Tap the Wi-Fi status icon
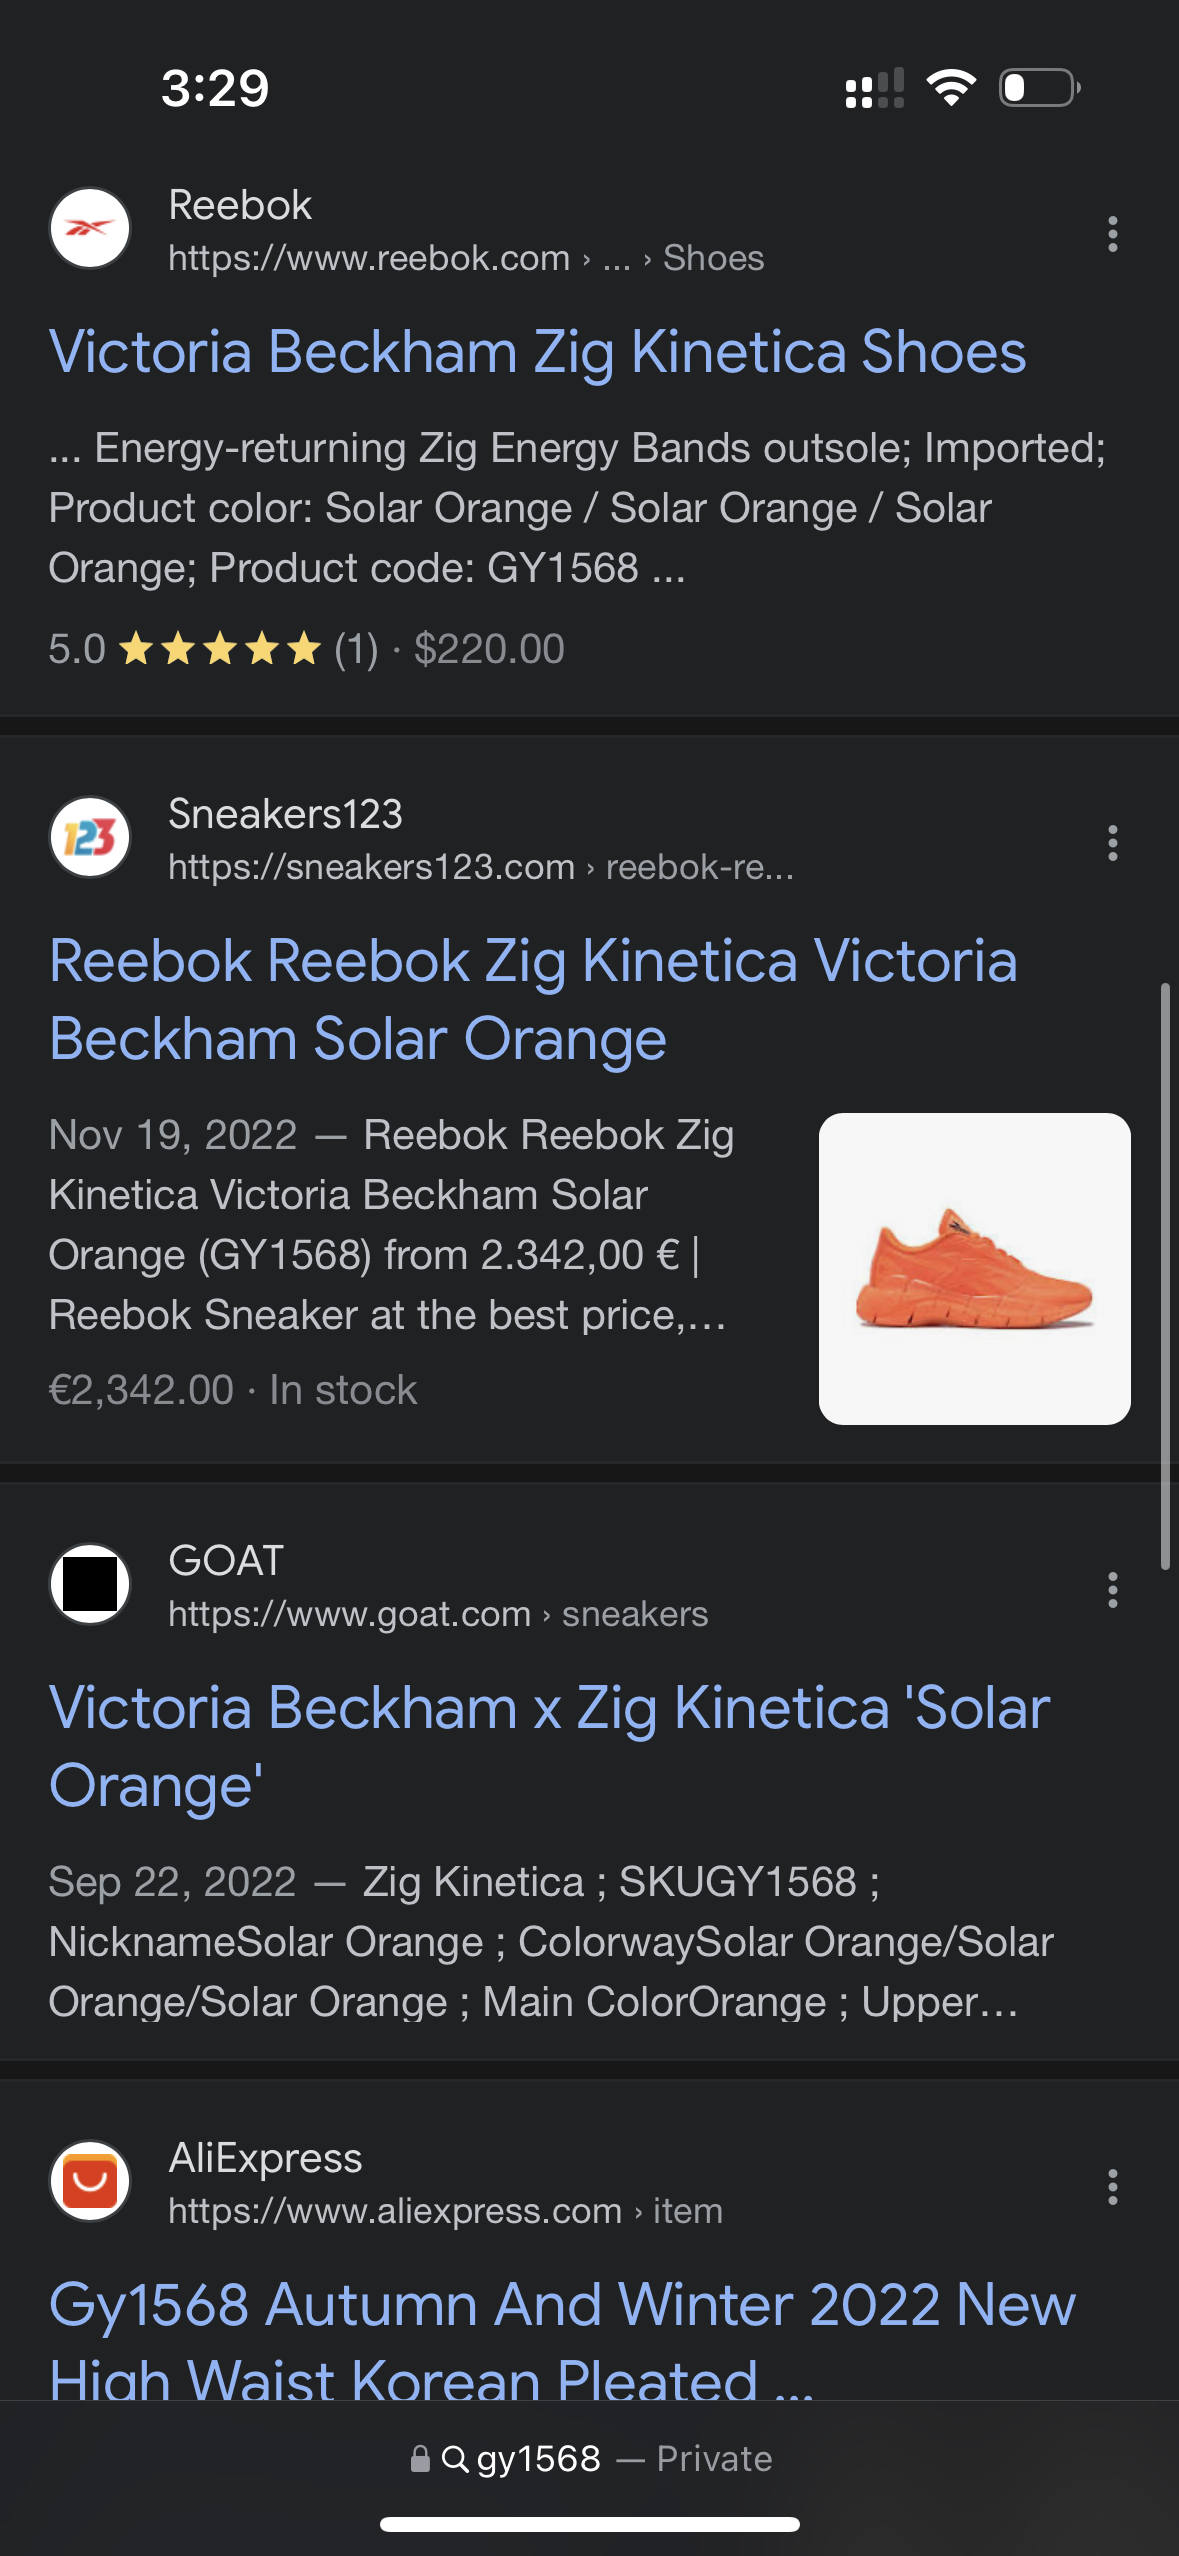 click(x=951, y=88)
